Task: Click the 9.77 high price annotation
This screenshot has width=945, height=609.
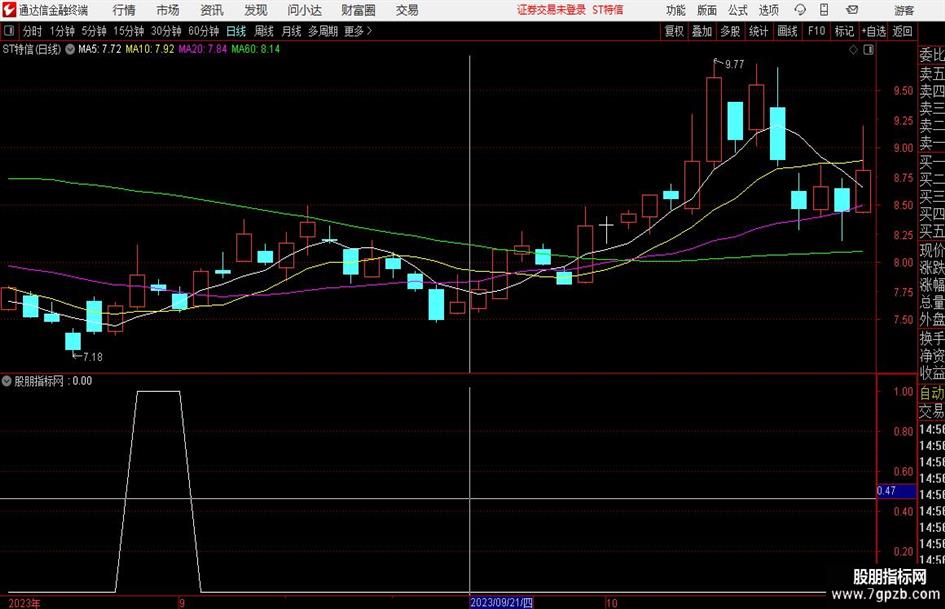Action: 734,65
